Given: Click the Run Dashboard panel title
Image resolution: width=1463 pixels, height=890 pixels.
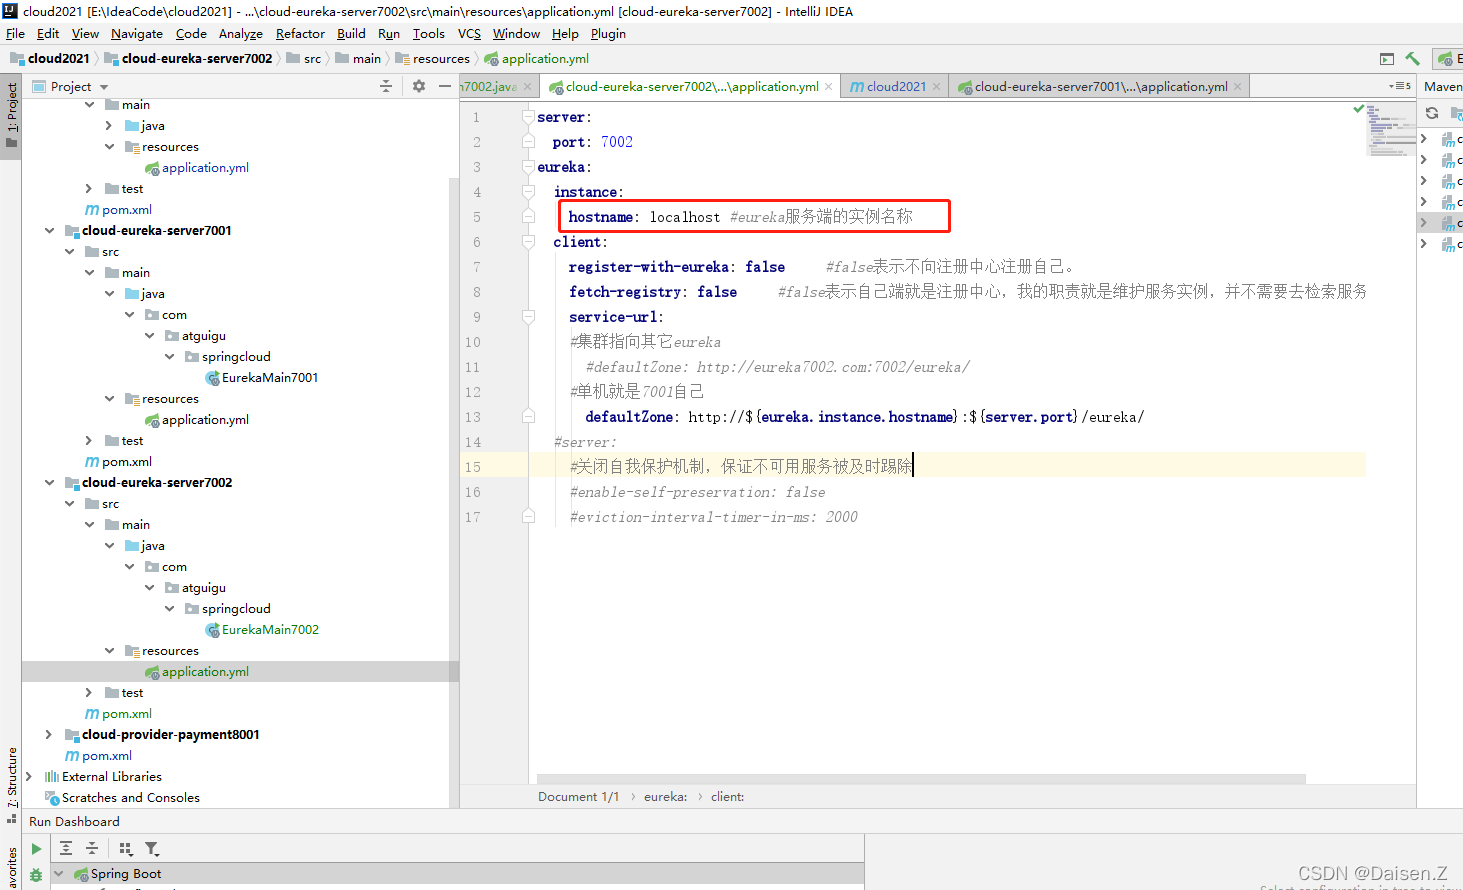Looking at the screenshot, I should pos(74,822).
